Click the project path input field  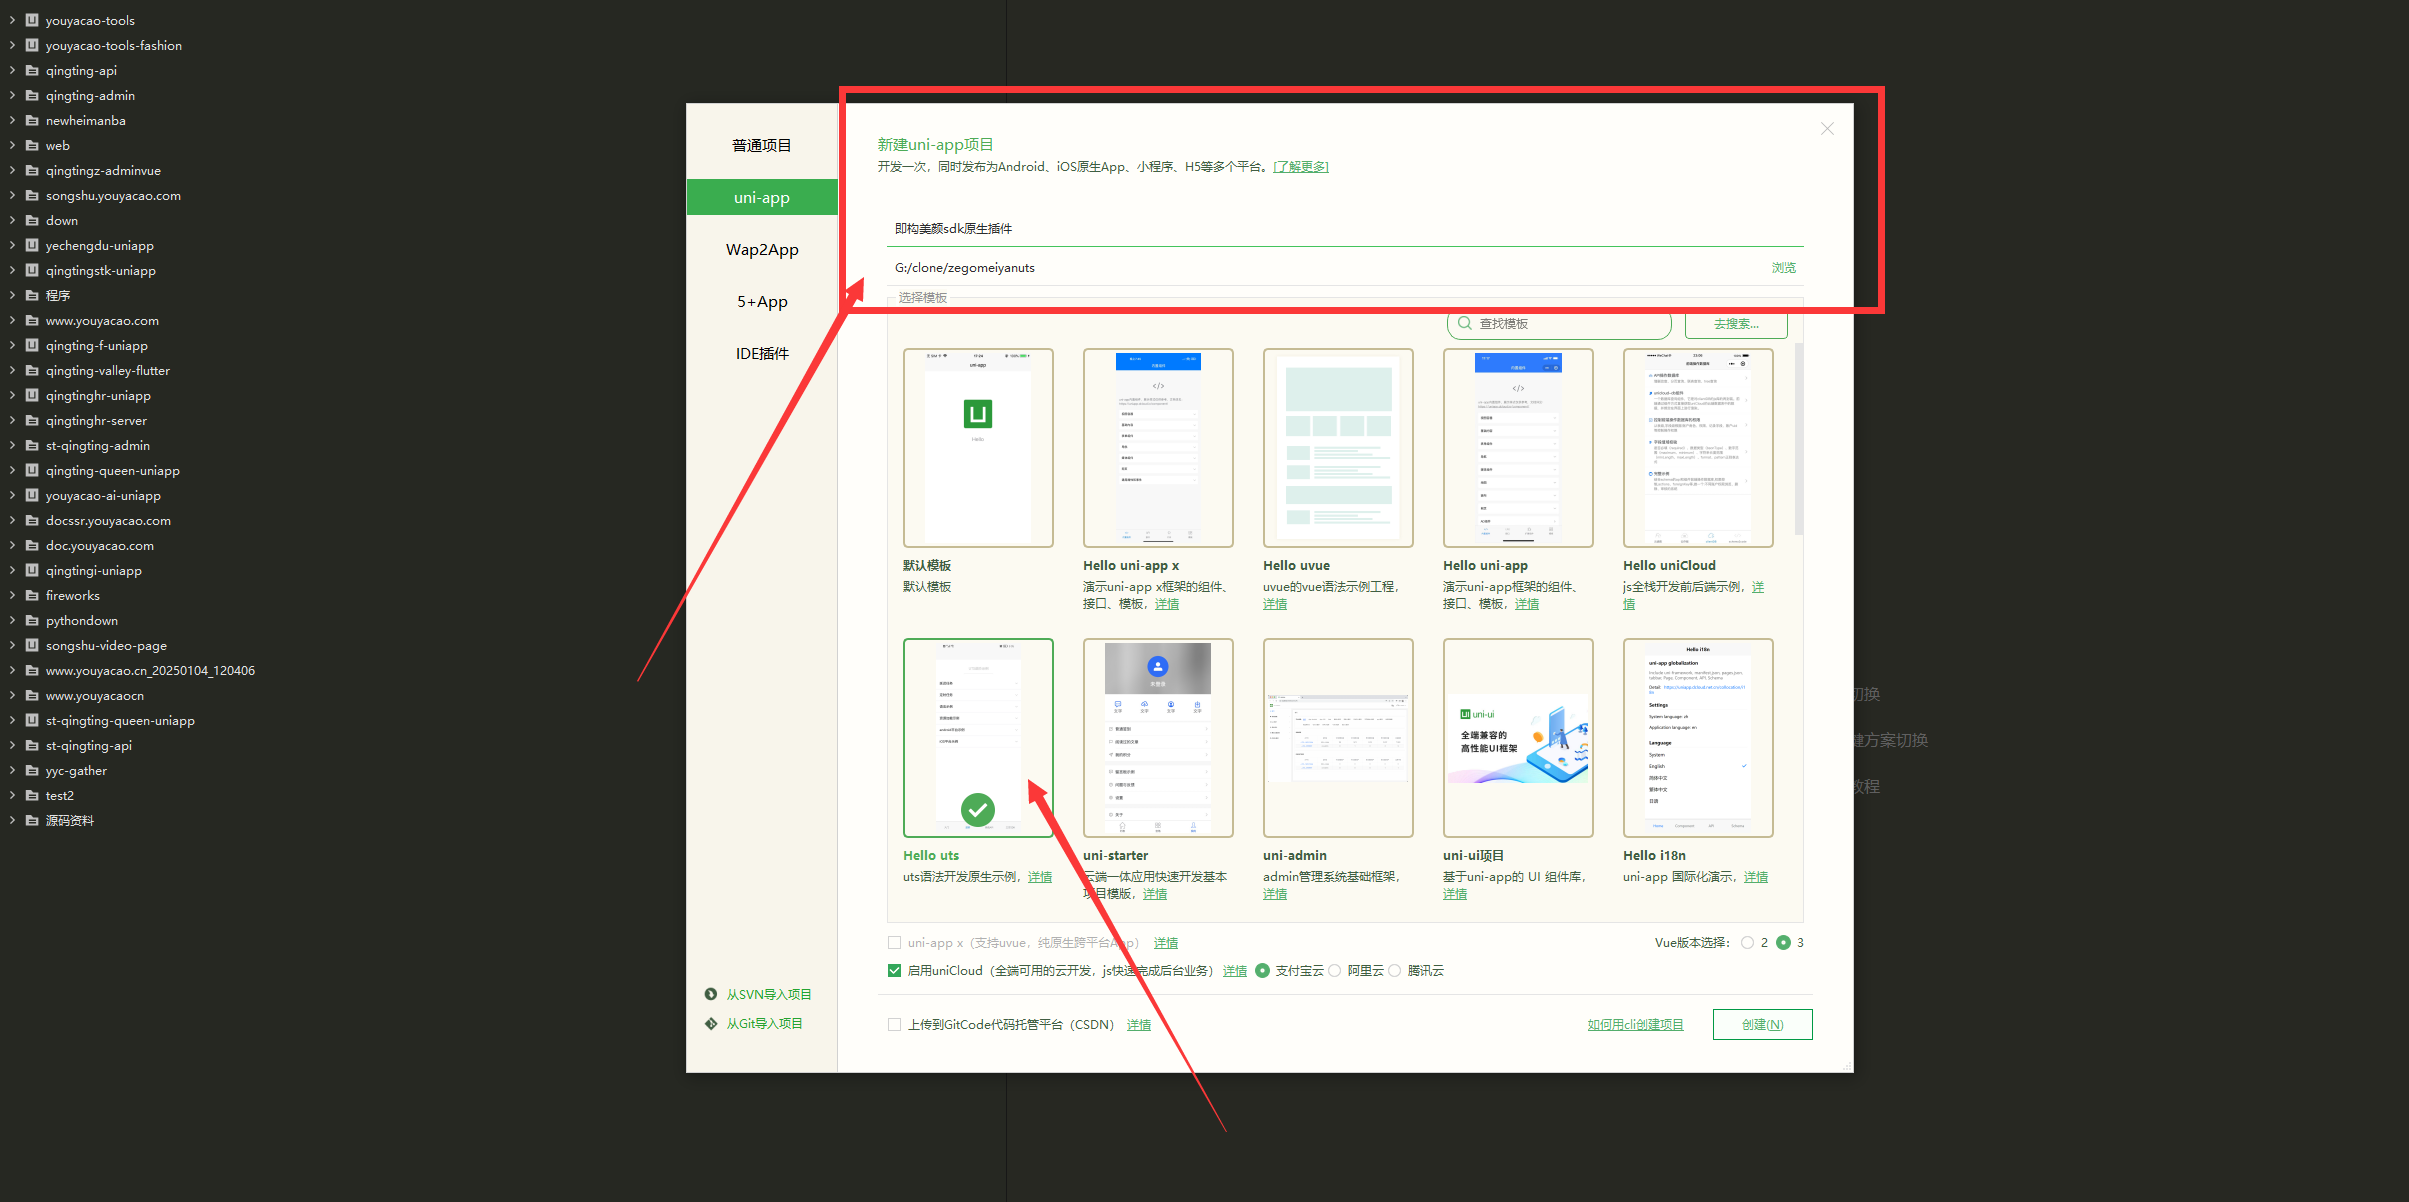1325,267
